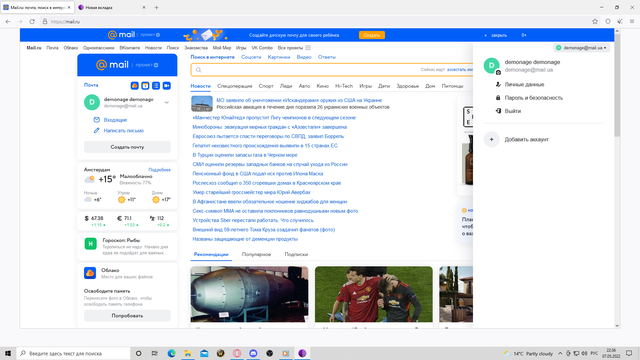Bookmark this page with the star icon
The height and width of the screenshot is (360, 640).
point(595,22)
